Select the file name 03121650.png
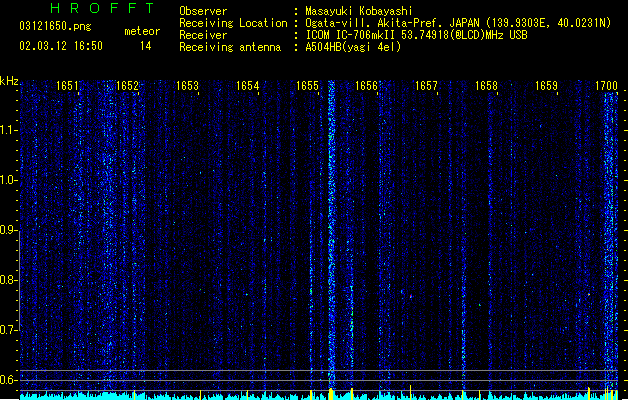629x400 pixels. 55,26
